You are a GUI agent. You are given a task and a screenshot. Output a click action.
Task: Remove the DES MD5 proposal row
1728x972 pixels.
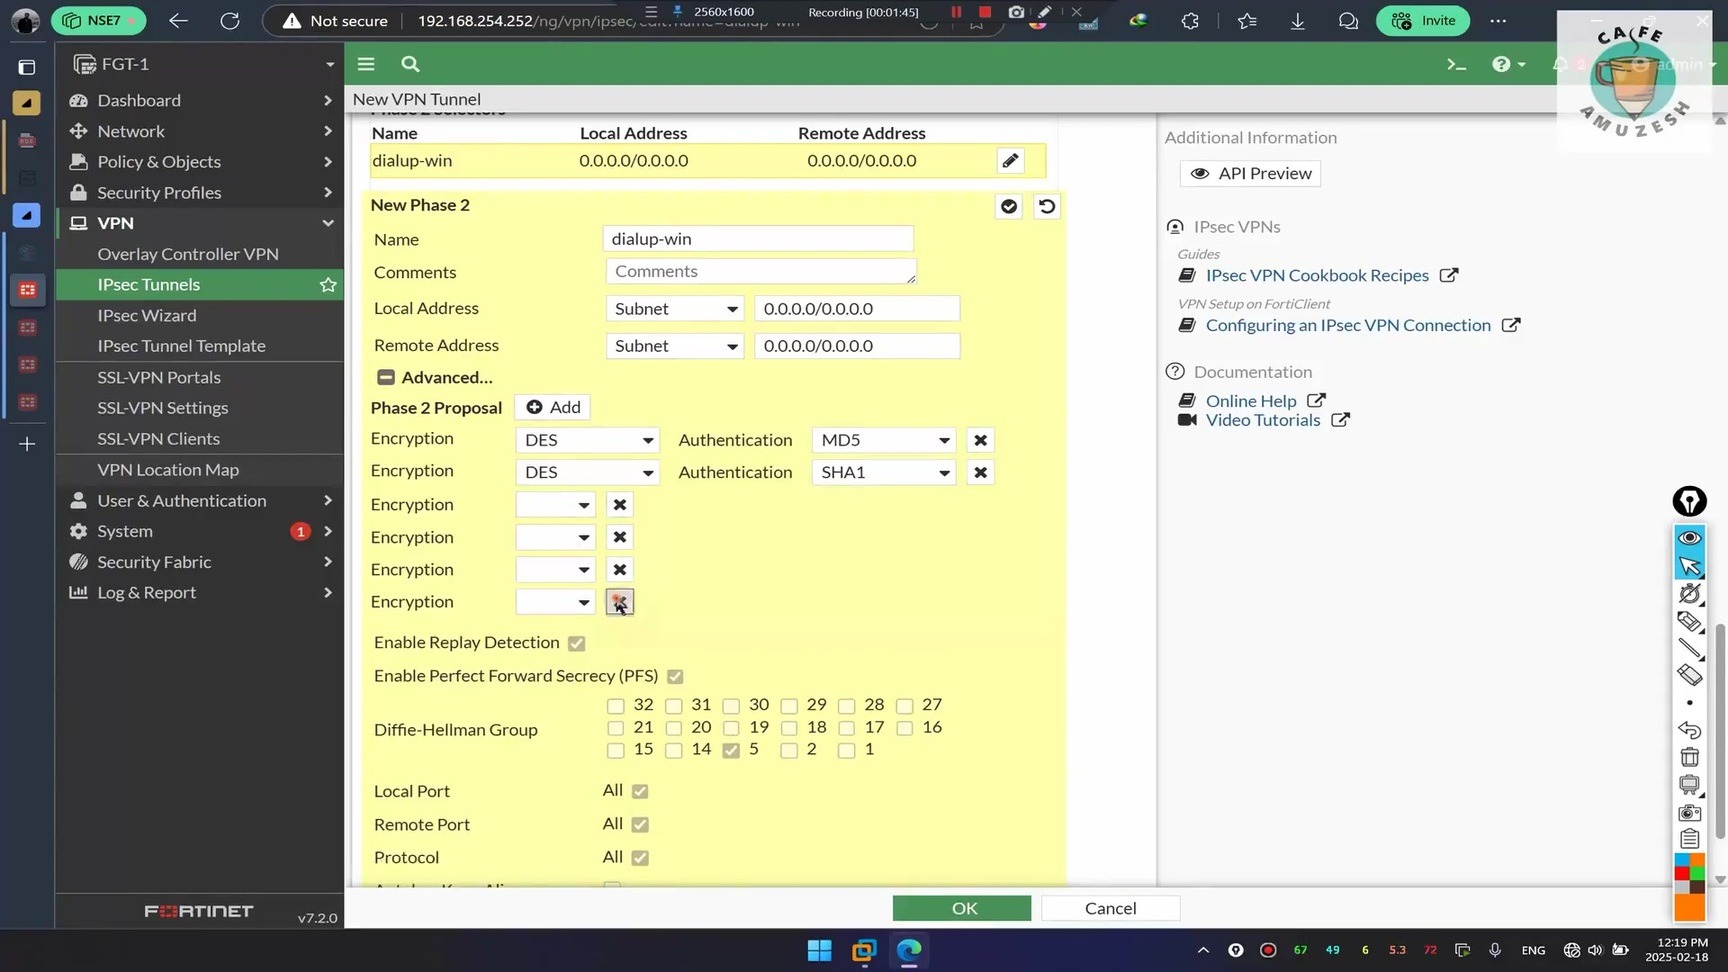click(980, 440)
